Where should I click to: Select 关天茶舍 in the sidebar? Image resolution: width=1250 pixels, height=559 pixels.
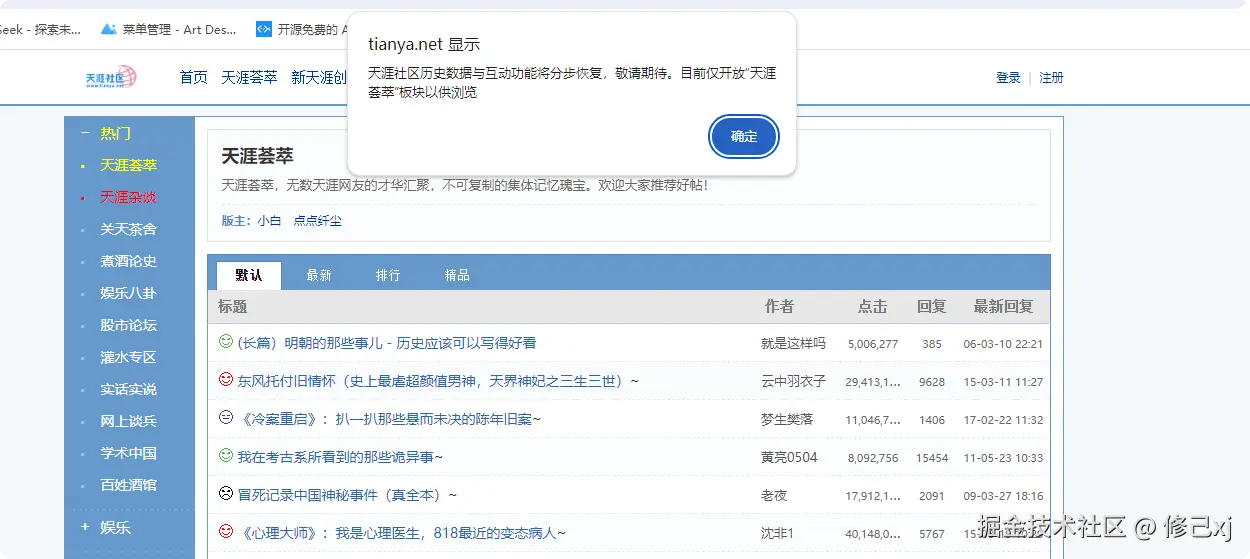tap(128, 229)
